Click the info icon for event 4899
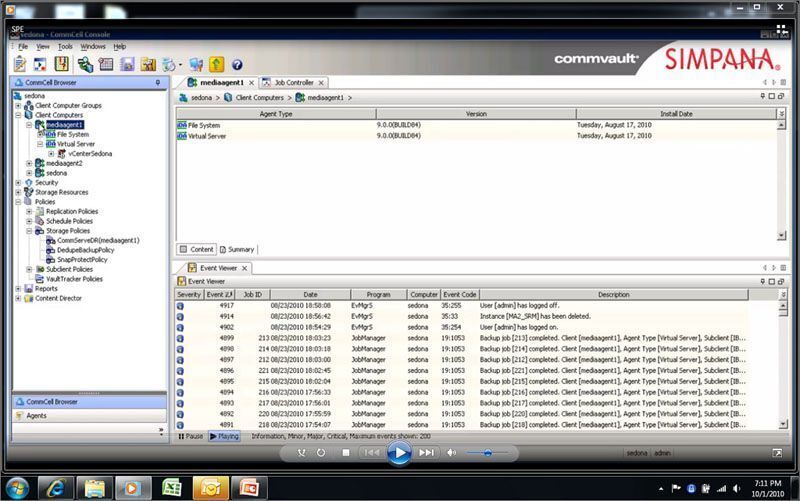 pos(181,338)
